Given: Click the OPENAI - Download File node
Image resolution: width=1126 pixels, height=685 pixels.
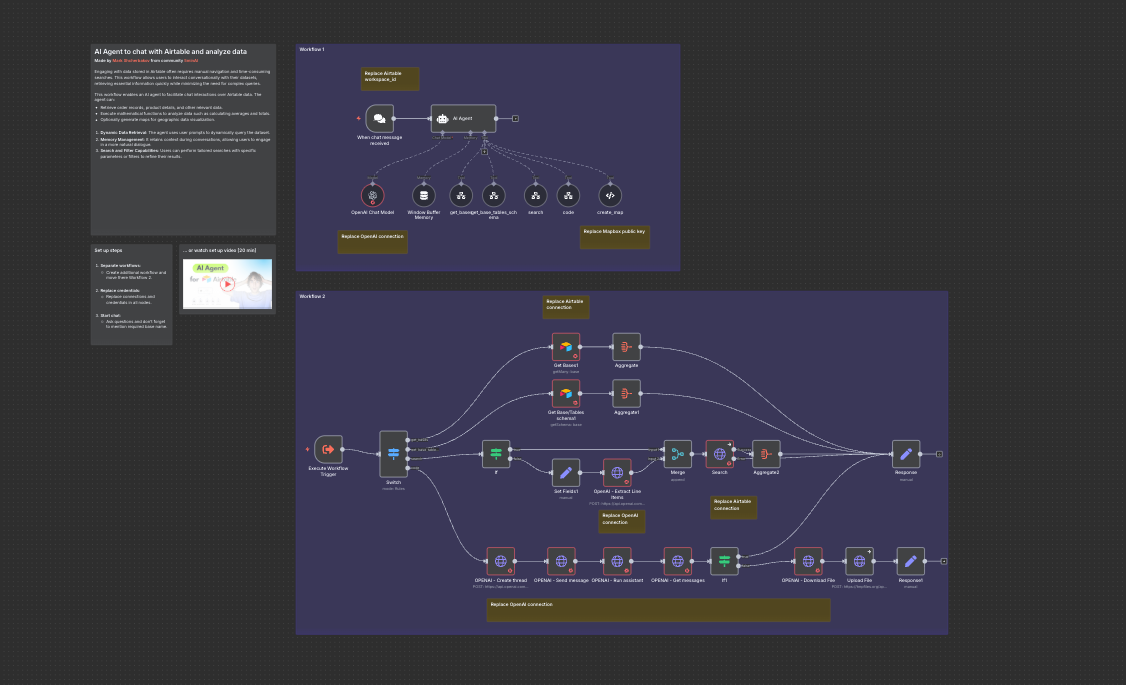Looking at the screenshot, I should 808,561.
